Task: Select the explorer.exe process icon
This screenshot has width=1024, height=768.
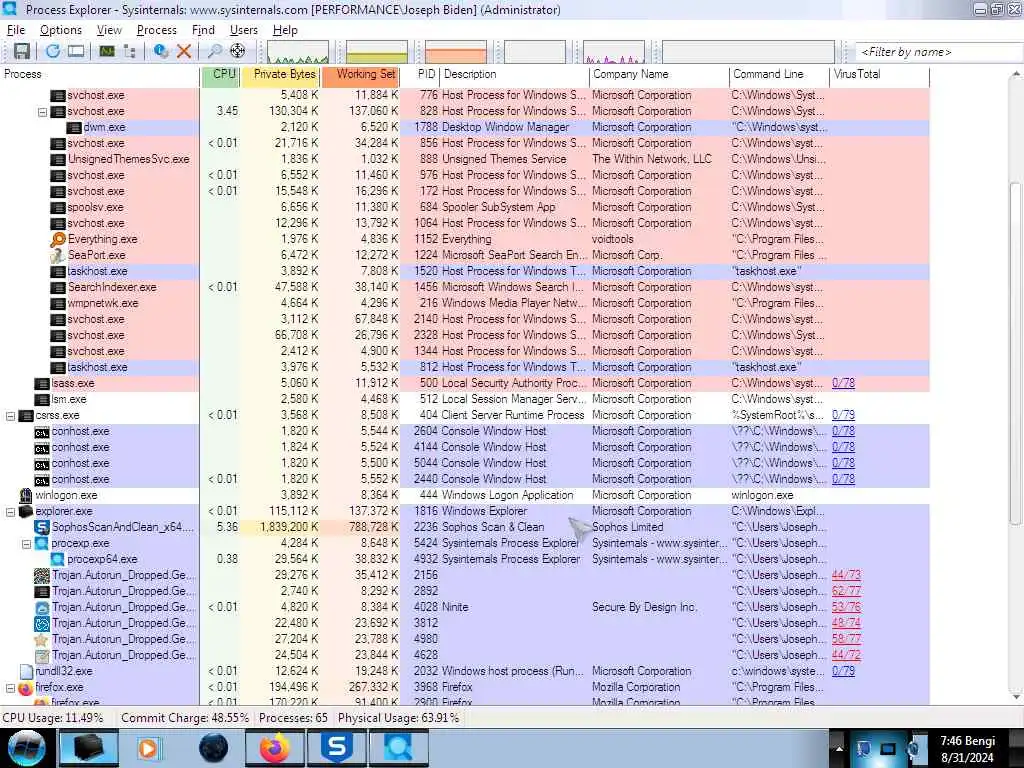Action: coord(25,511)
